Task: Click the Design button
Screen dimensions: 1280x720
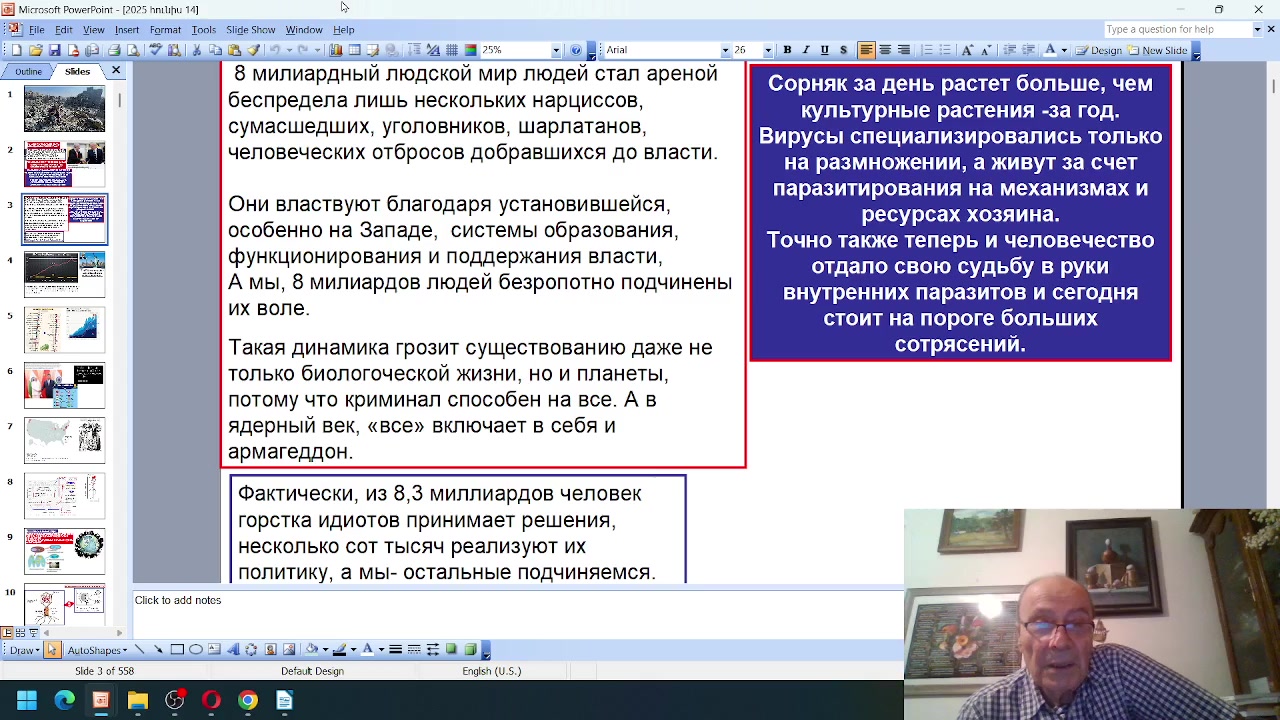Action: (1099, 50)
